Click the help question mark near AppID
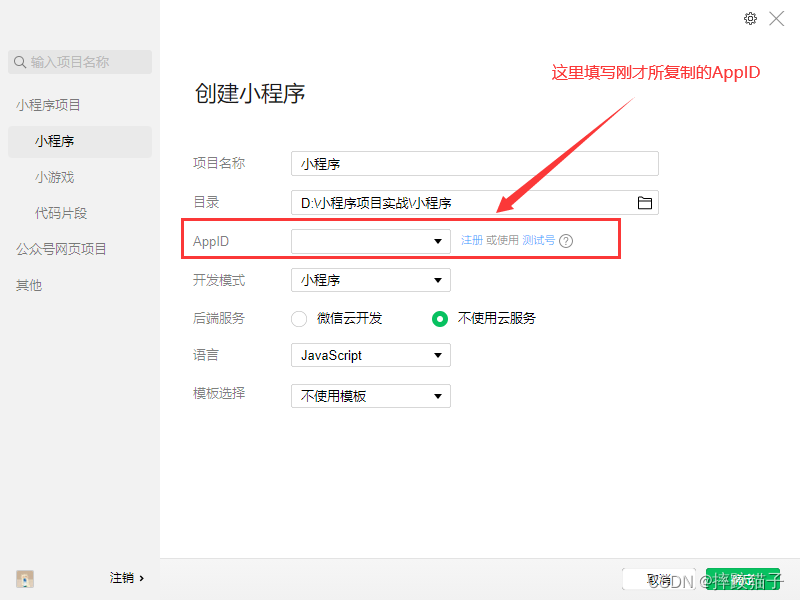The width and height of the screenshot is (800, 600). point(566,241)
